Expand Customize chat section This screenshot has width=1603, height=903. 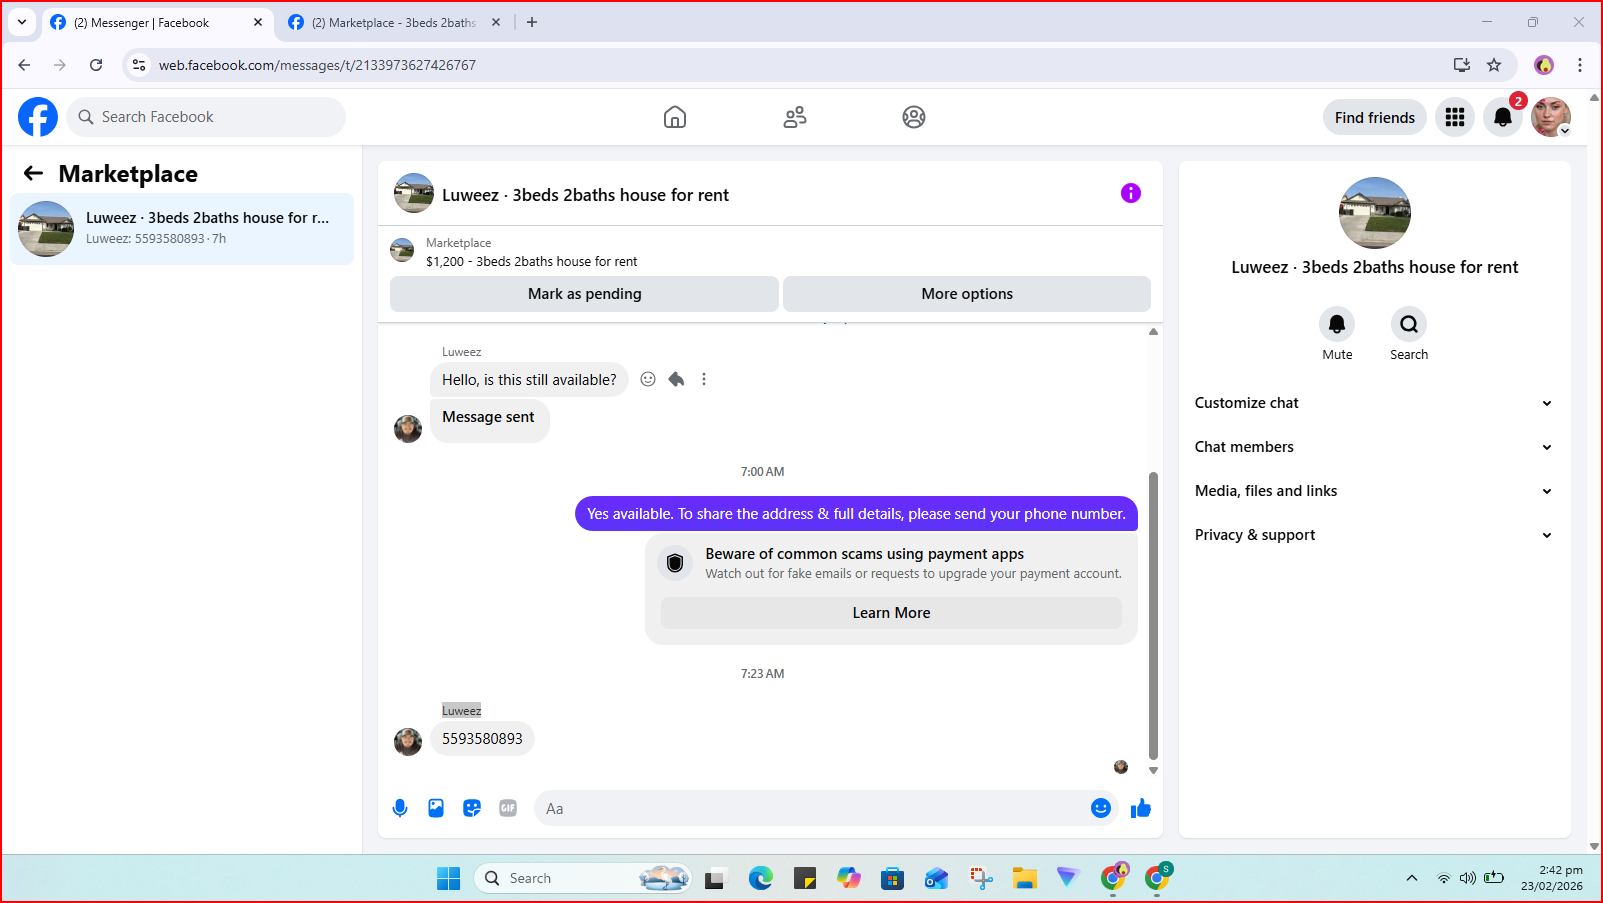click(x=1375, y=403)
